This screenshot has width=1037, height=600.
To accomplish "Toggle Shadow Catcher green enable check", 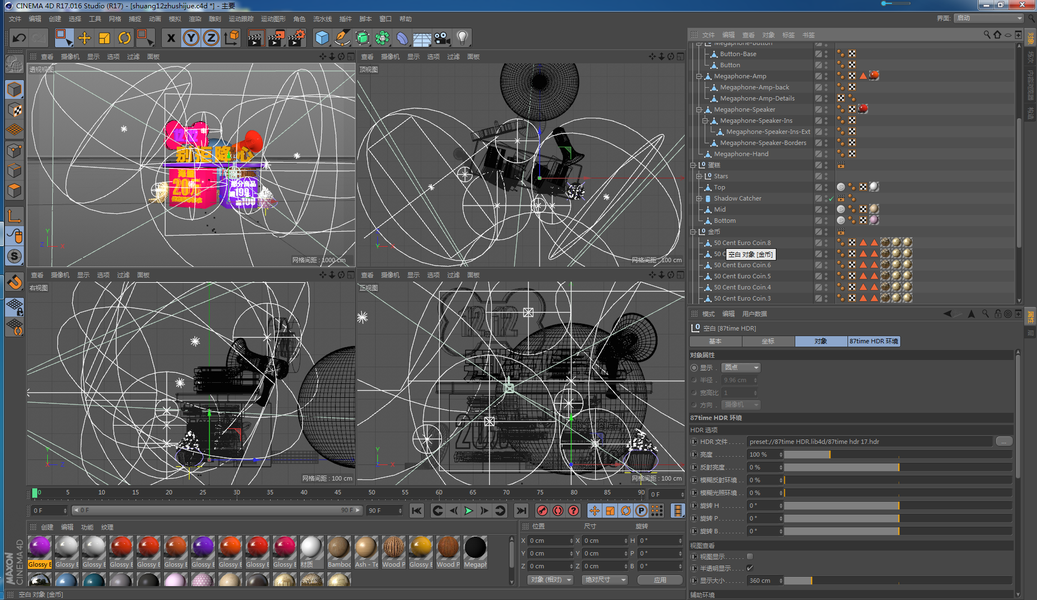I will 831,198.
